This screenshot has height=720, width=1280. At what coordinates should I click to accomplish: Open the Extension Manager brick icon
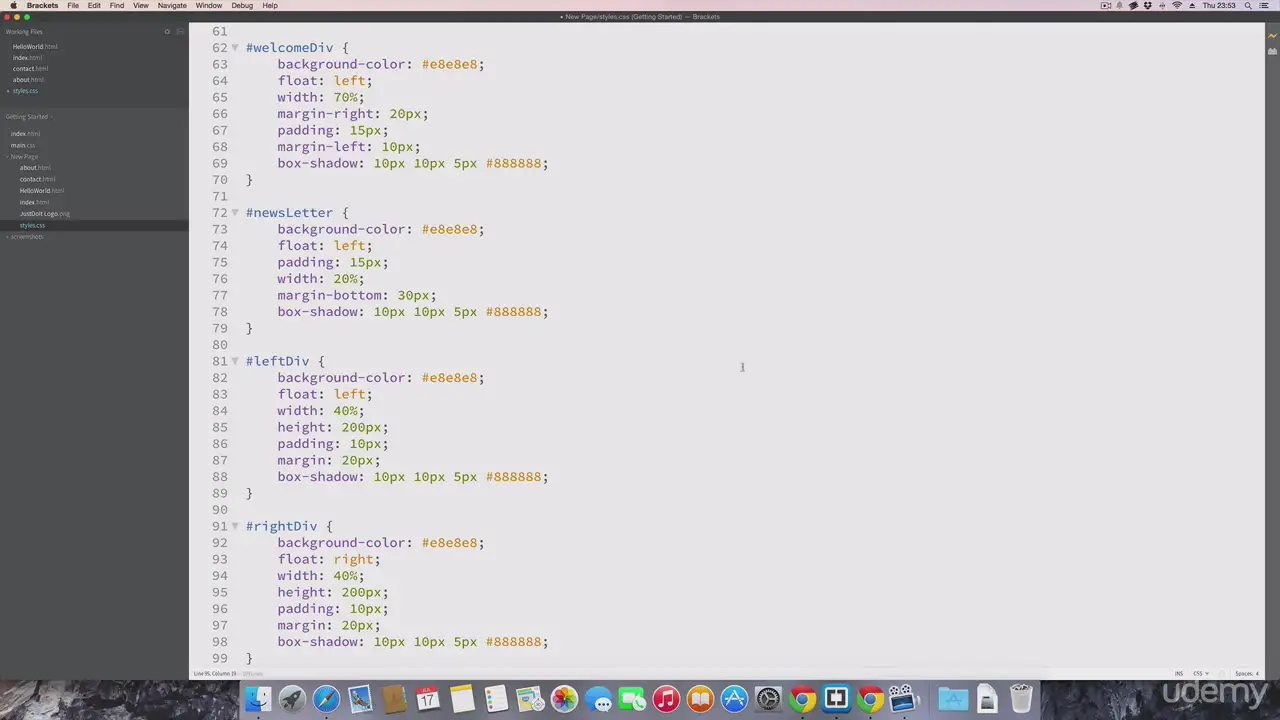tap(1272, 51)
